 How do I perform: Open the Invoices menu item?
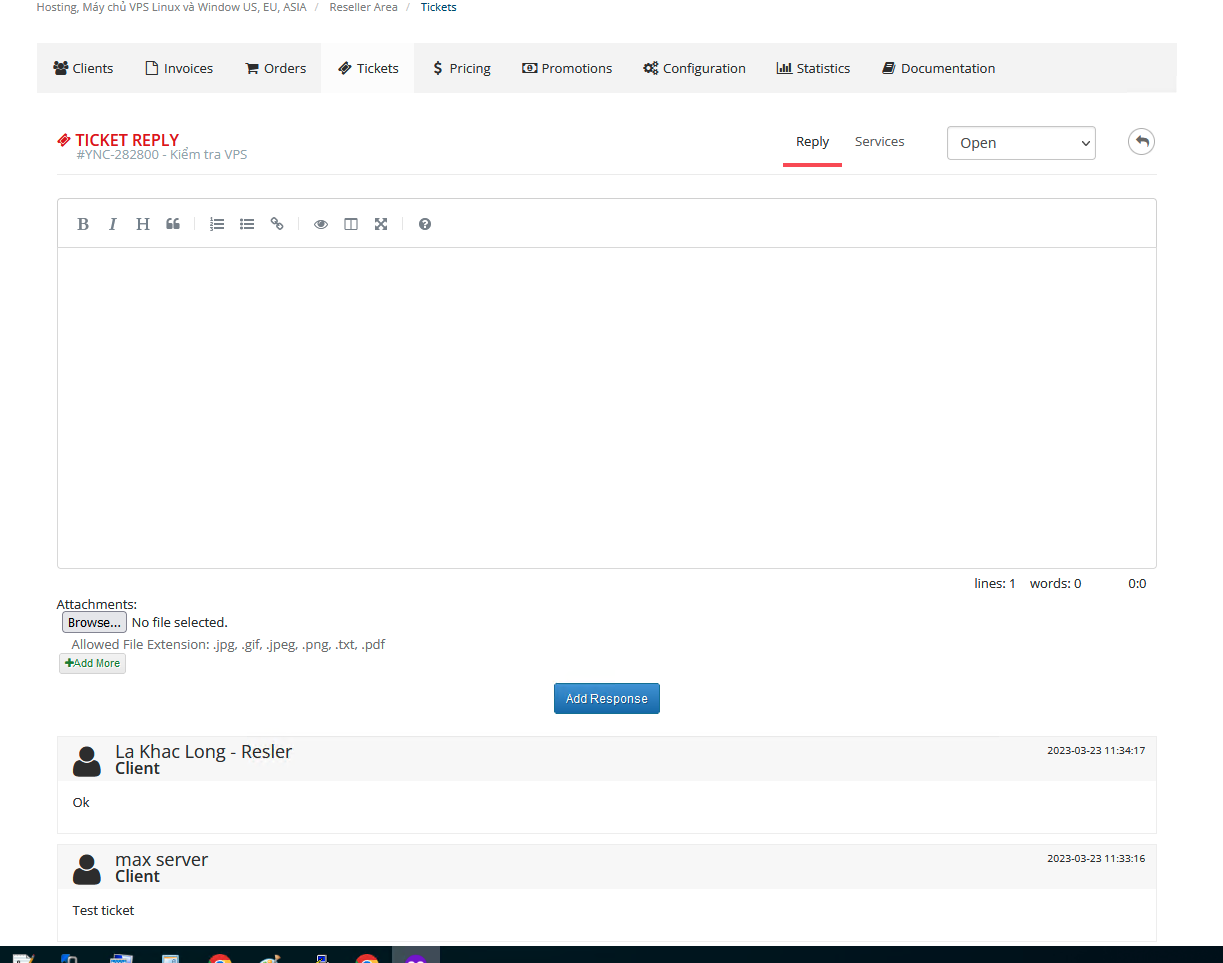[179, 69]
